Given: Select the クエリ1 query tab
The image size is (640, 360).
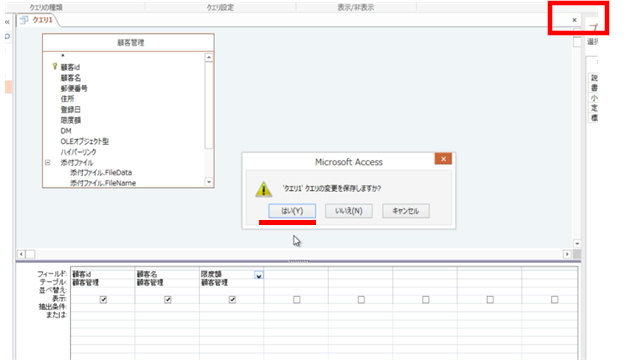Looking at the screenshot, I should click(x=38, y=20).
